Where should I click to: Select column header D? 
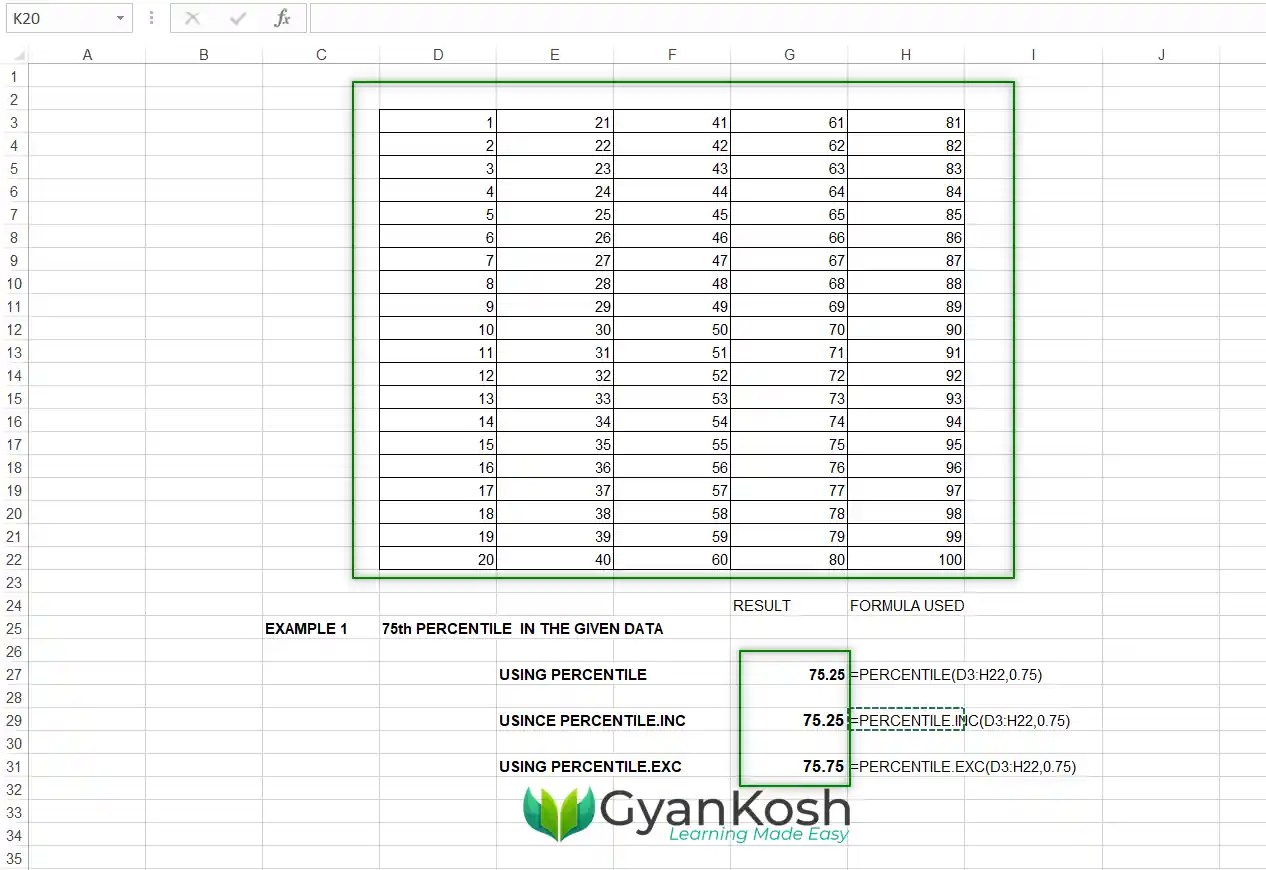click(x=437, y=54)
